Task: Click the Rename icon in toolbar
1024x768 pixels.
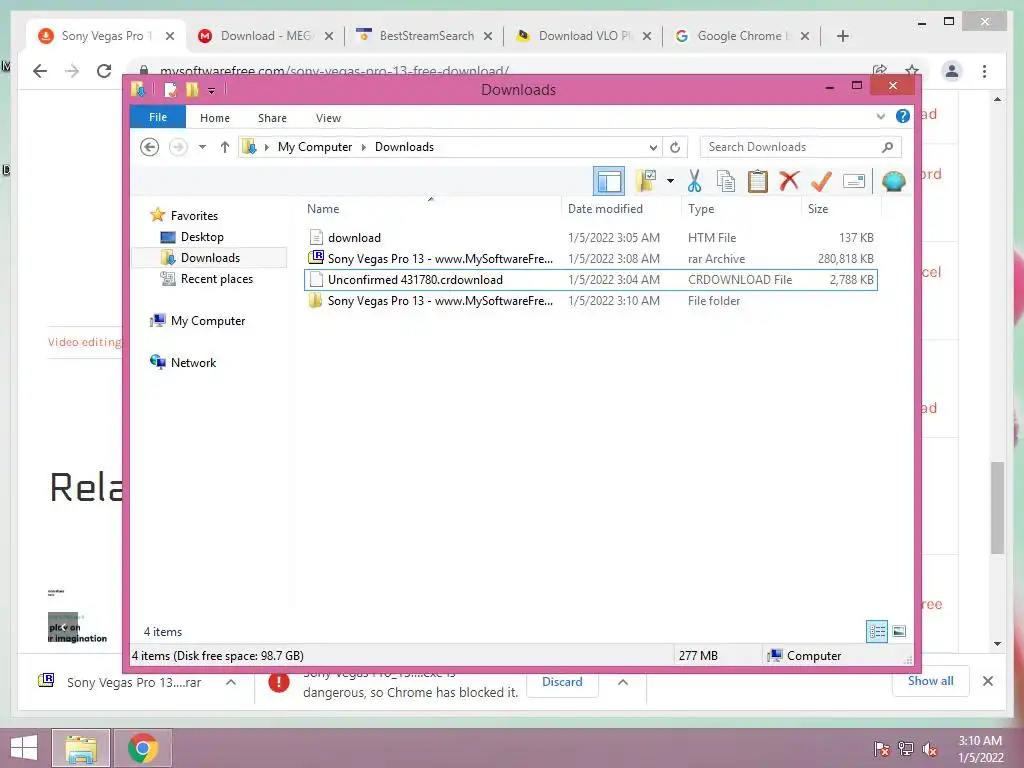Action: [x=854, y=181]
